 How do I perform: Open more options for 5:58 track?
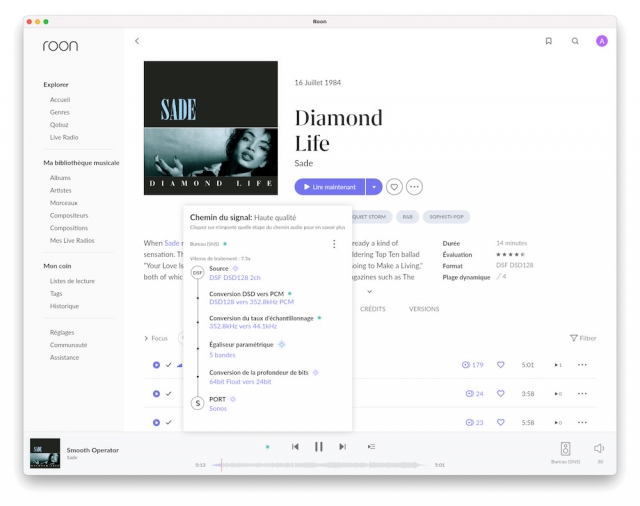582,423
